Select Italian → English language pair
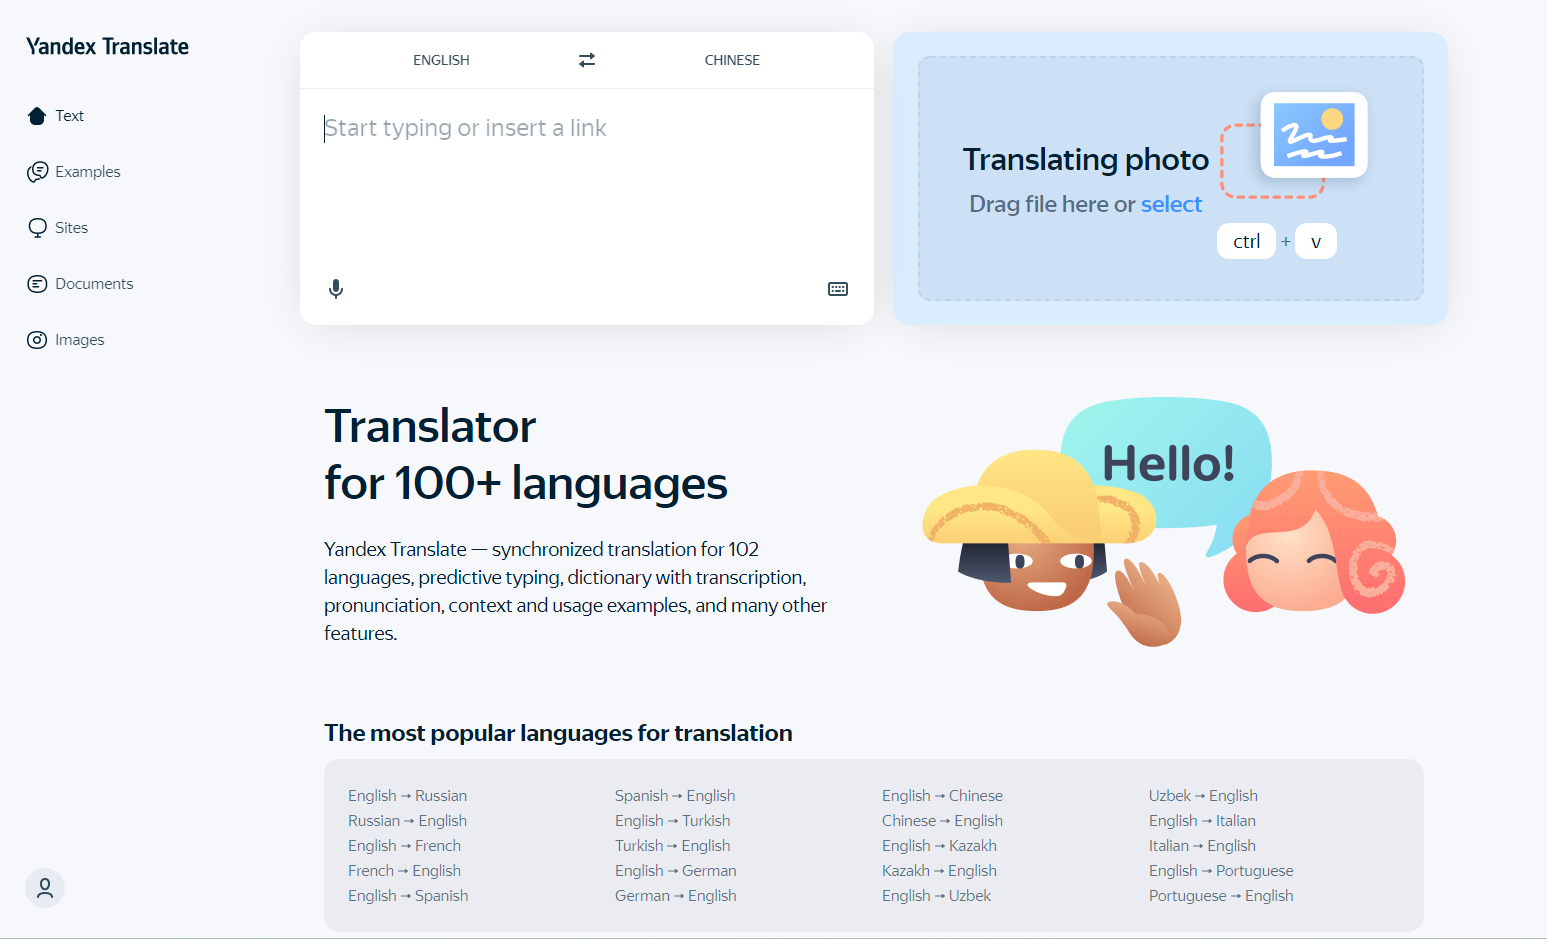This screenshot has height=939, width=1547. (1202, 846)
